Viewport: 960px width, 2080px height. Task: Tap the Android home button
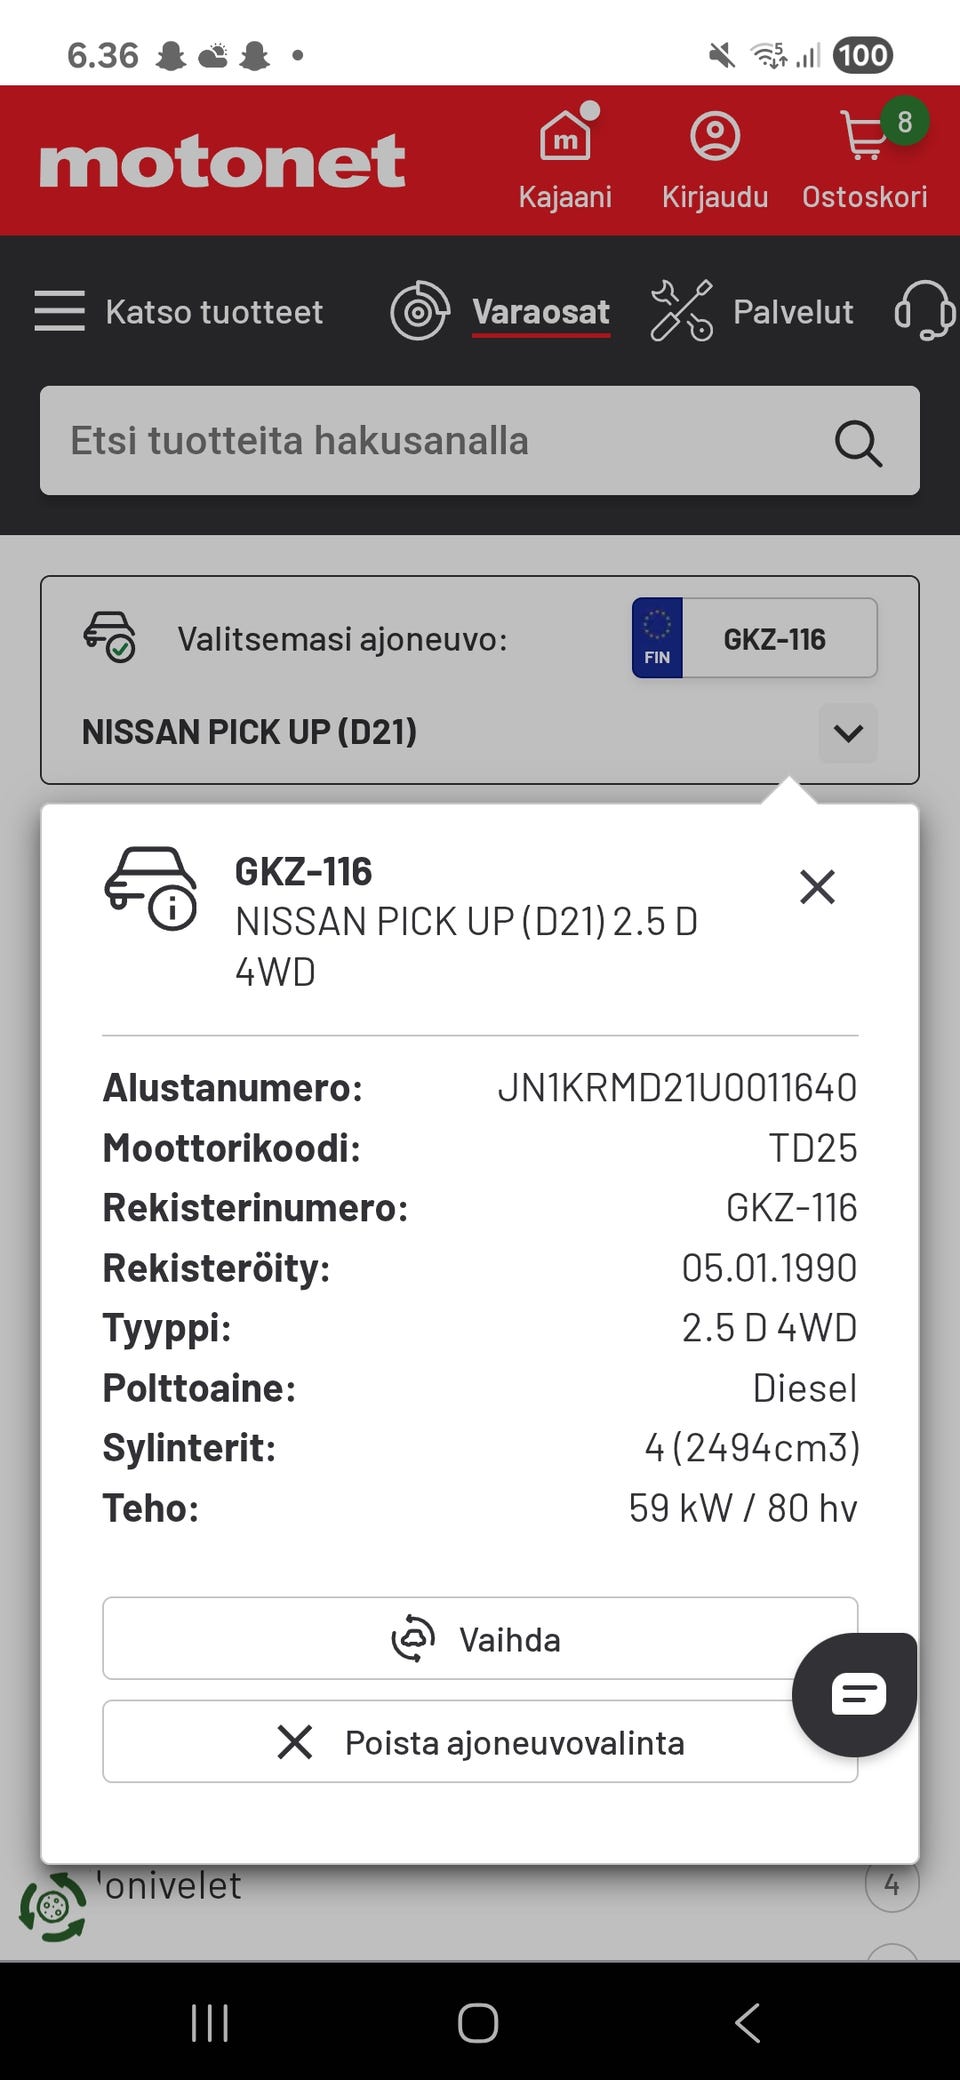(x=478, y=2023)
